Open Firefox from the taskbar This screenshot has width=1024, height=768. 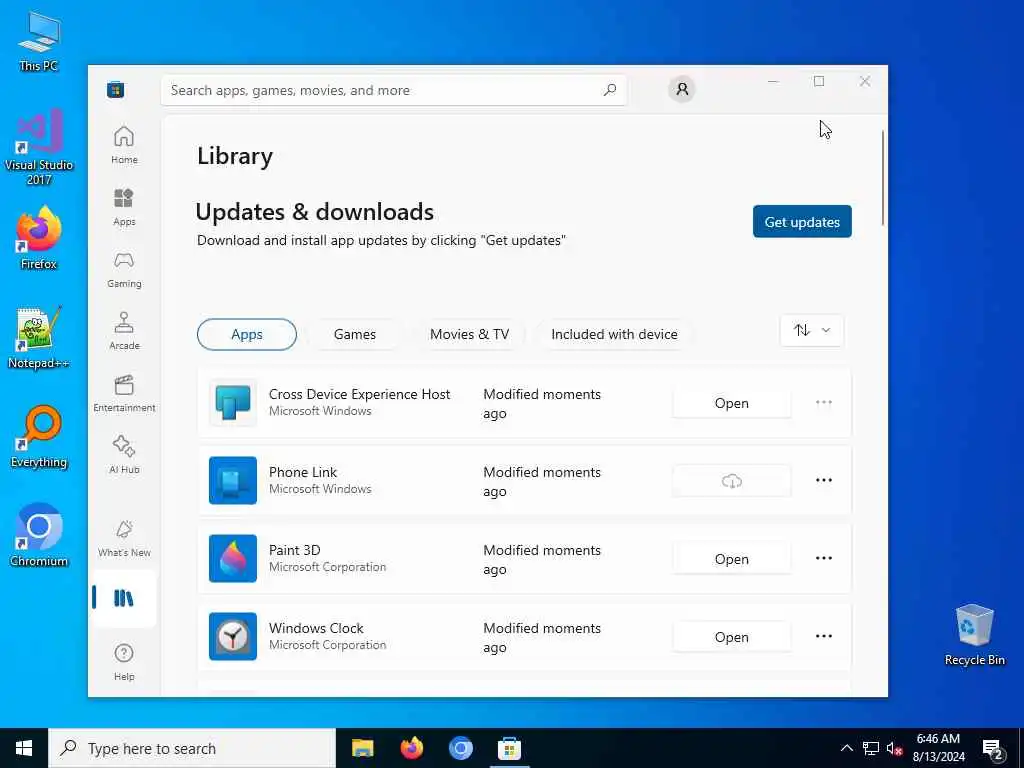pos(411,748)
